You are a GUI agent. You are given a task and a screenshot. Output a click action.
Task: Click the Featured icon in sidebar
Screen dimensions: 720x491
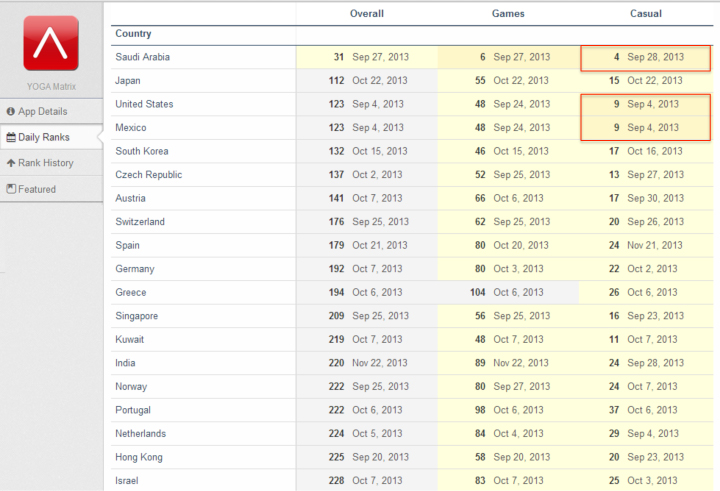click(x=11, y=189)
